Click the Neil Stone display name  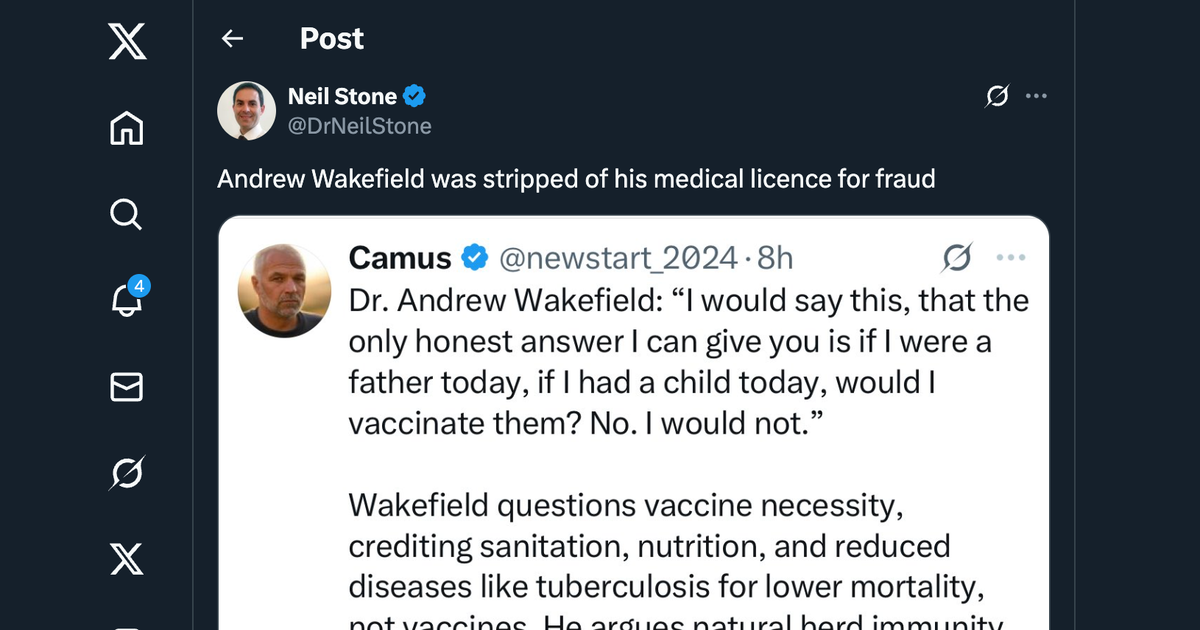[x=343, y=97]
